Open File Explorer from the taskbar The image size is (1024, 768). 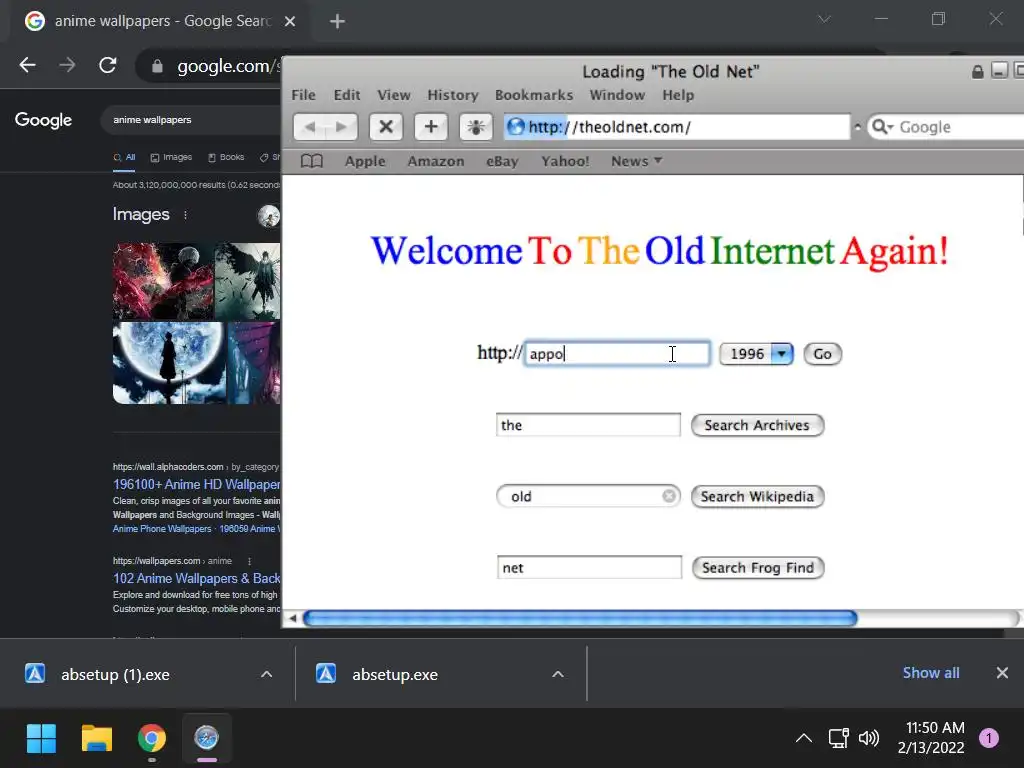(97, 738)
